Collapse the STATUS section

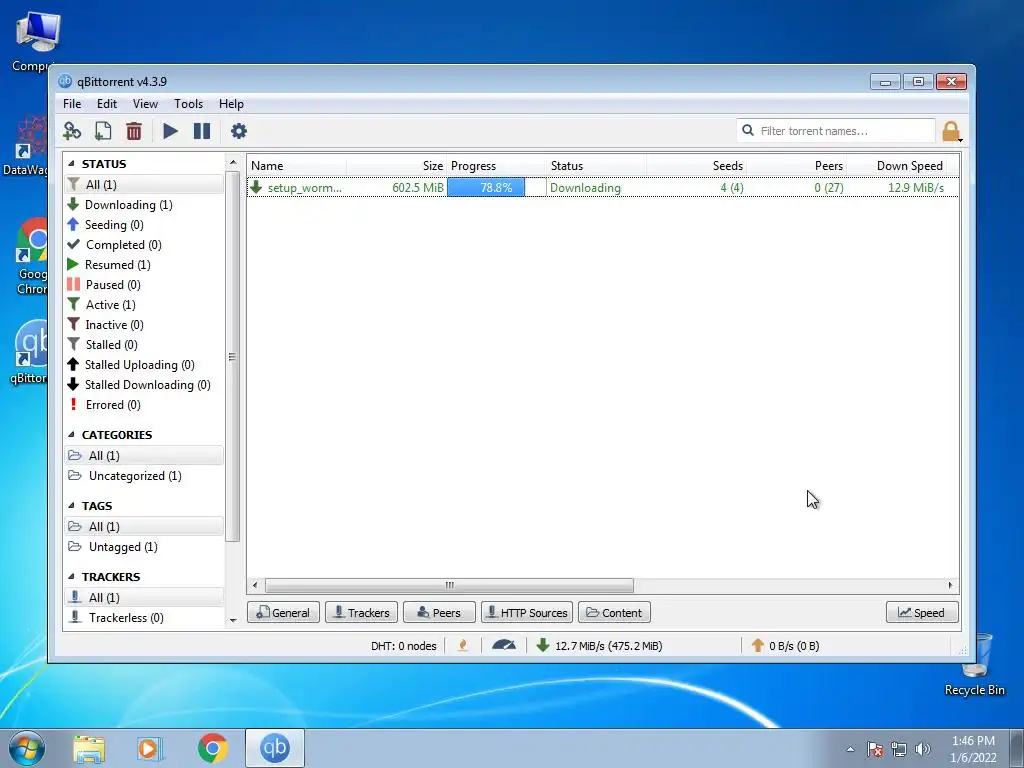pos(71,164)
